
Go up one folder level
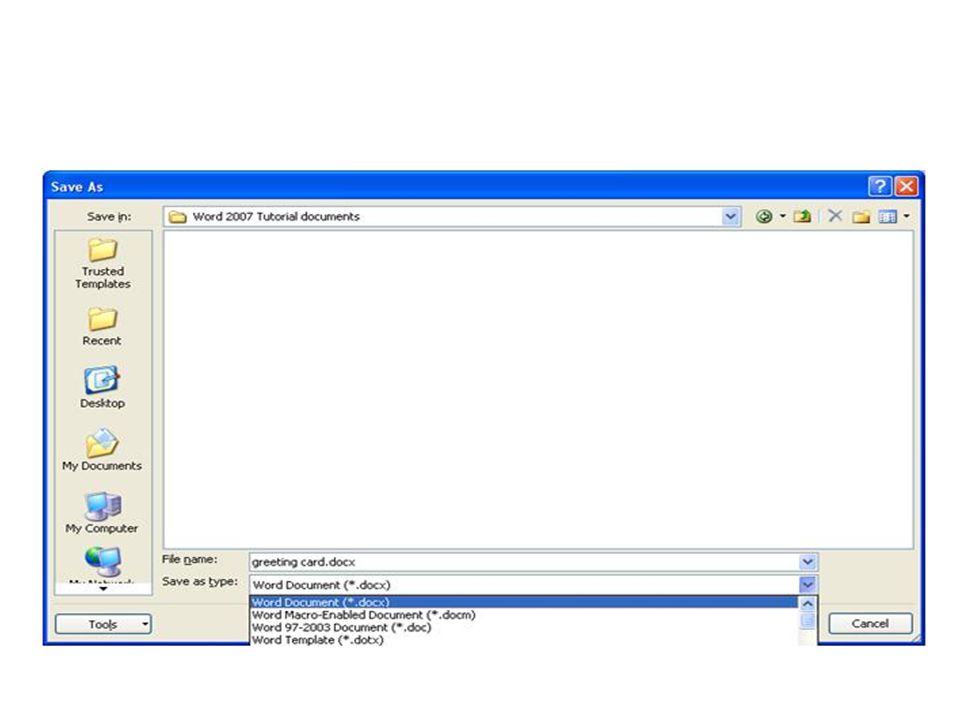coord(802,216)
